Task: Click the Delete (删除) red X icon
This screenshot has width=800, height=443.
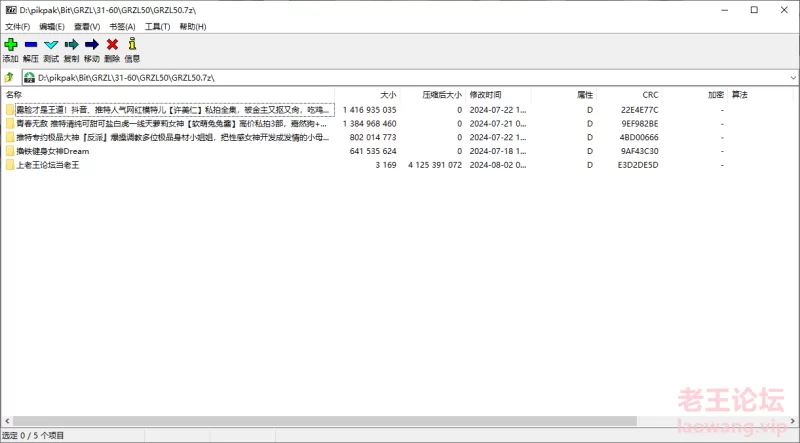Action: pos(112,44)
